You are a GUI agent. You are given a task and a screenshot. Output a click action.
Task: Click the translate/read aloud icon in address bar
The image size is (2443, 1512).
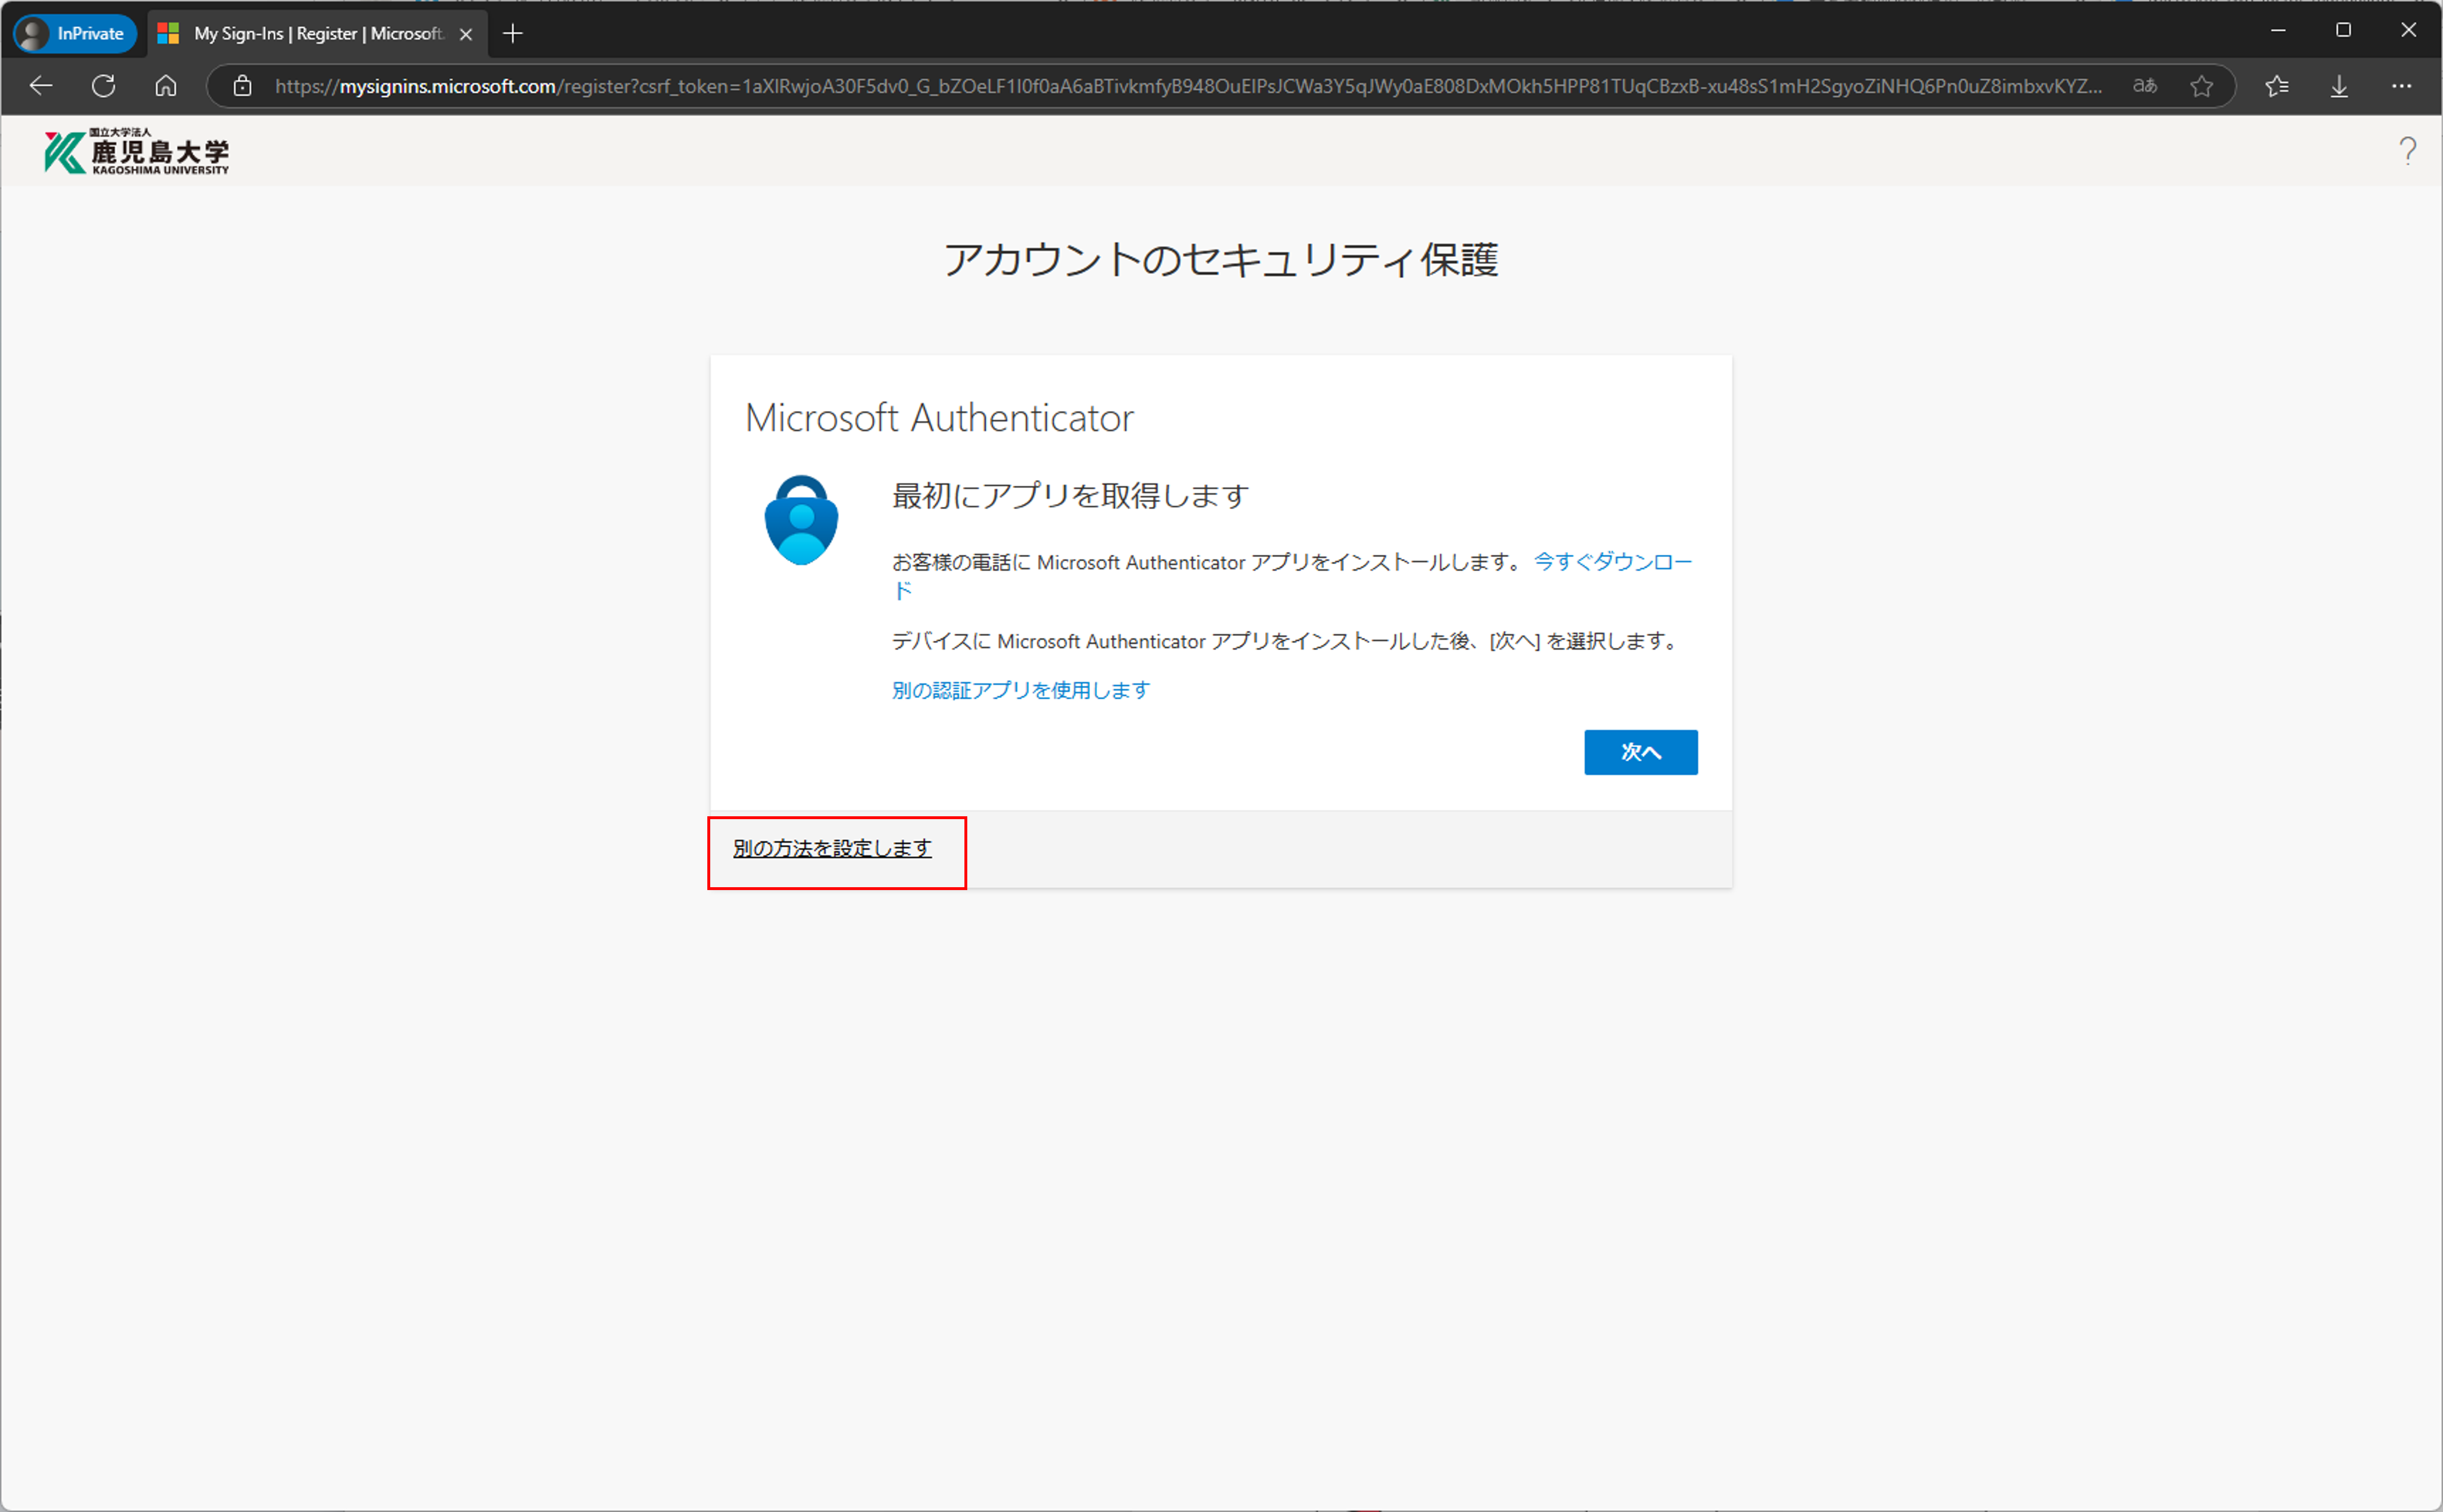(x=2144, y=86)
